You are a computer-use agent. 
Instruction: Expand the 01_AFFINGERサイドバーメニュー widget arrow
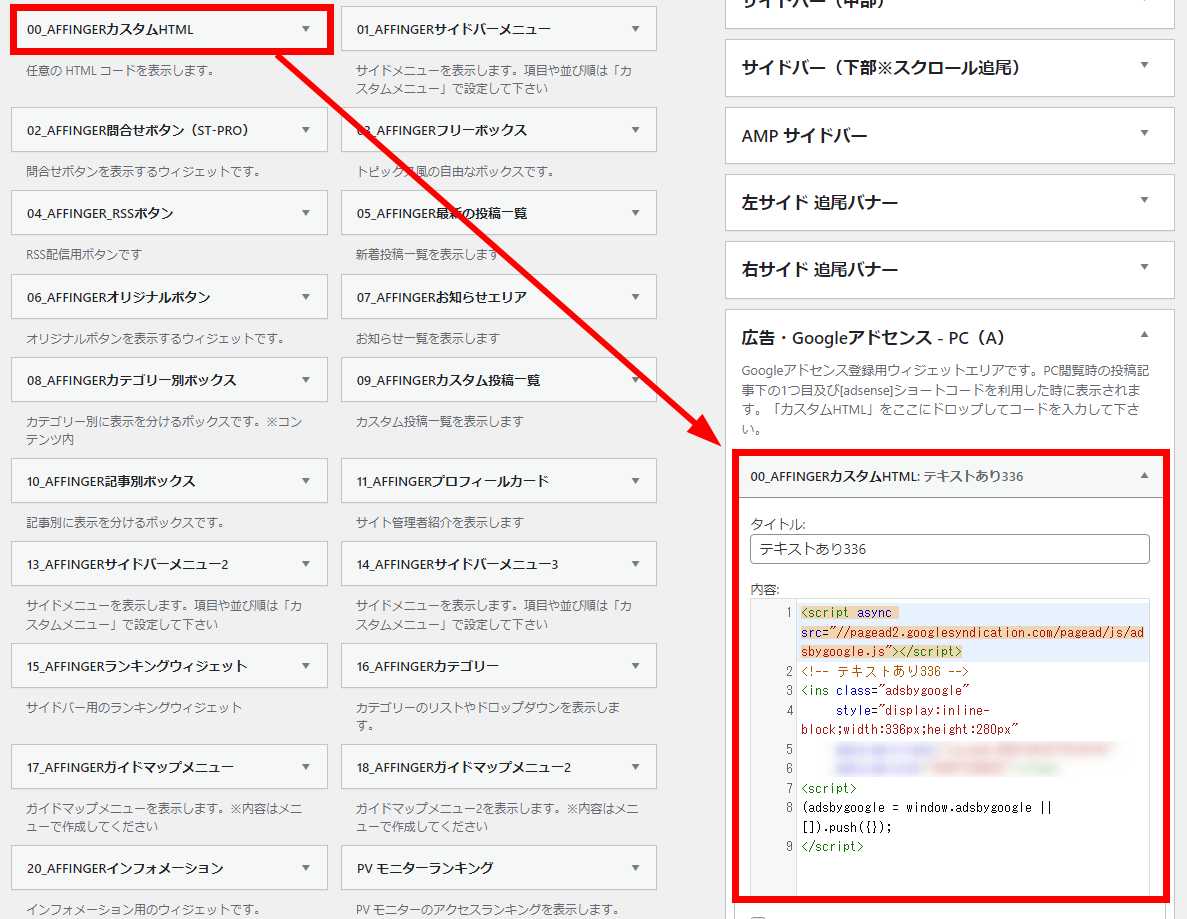[635, 29]
